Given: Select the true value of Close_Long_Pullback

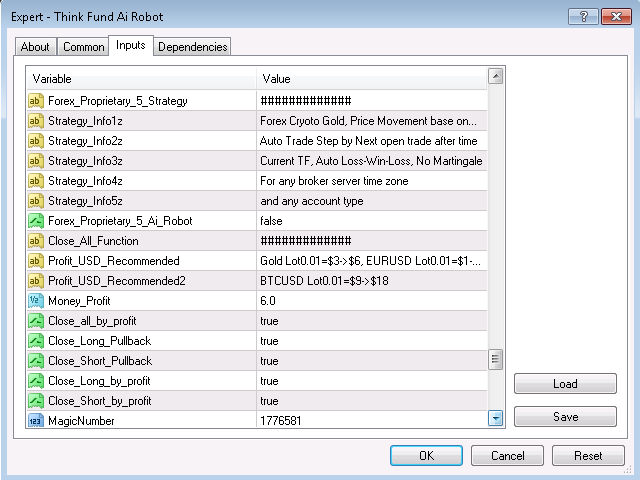Looking at the screenshot, I should point(269,341).
